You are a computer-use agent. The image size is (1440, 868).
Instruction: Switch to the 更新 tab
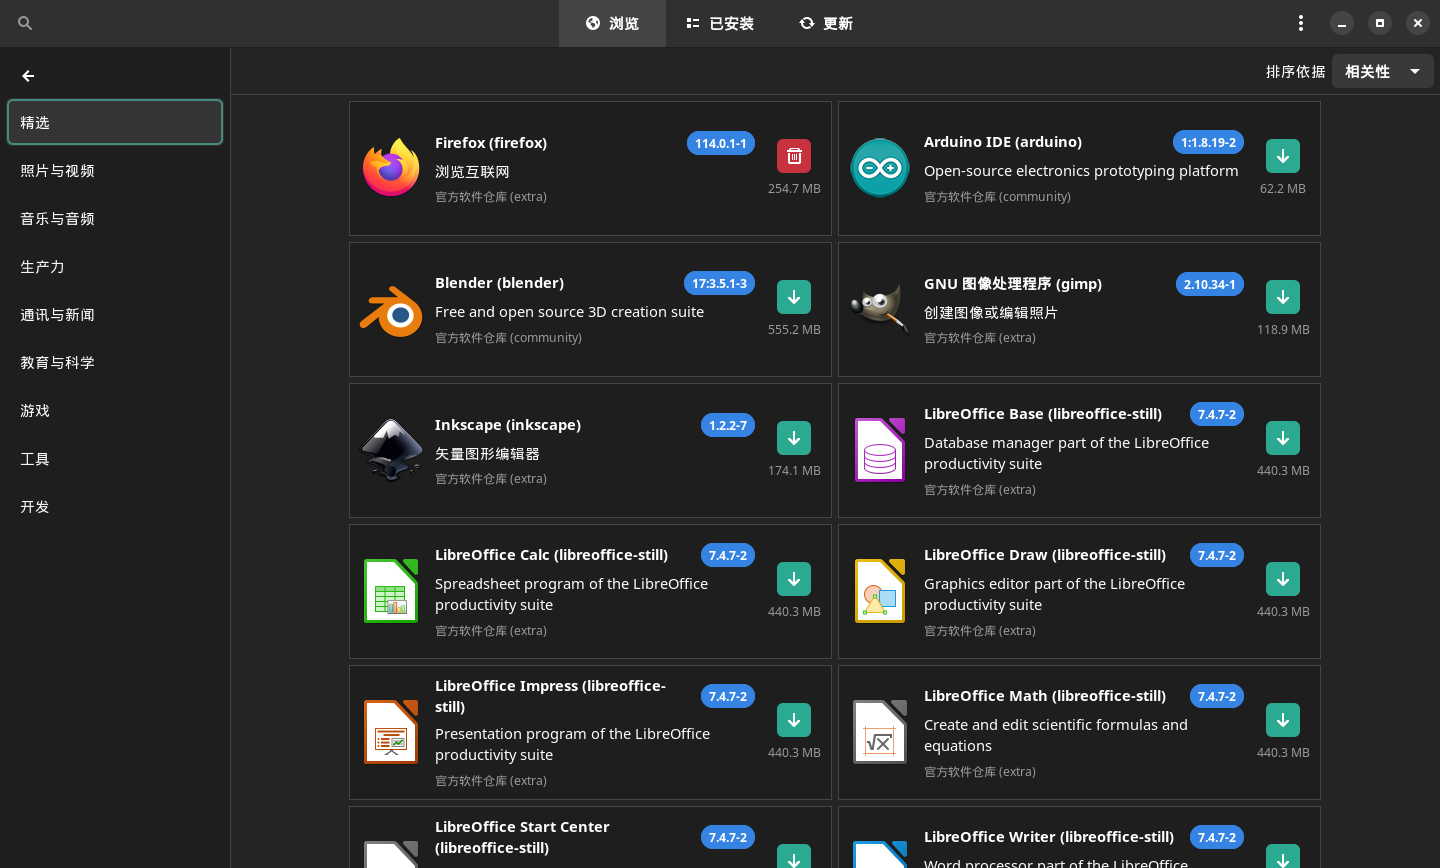pyautogui.click(x=826, y=23)
